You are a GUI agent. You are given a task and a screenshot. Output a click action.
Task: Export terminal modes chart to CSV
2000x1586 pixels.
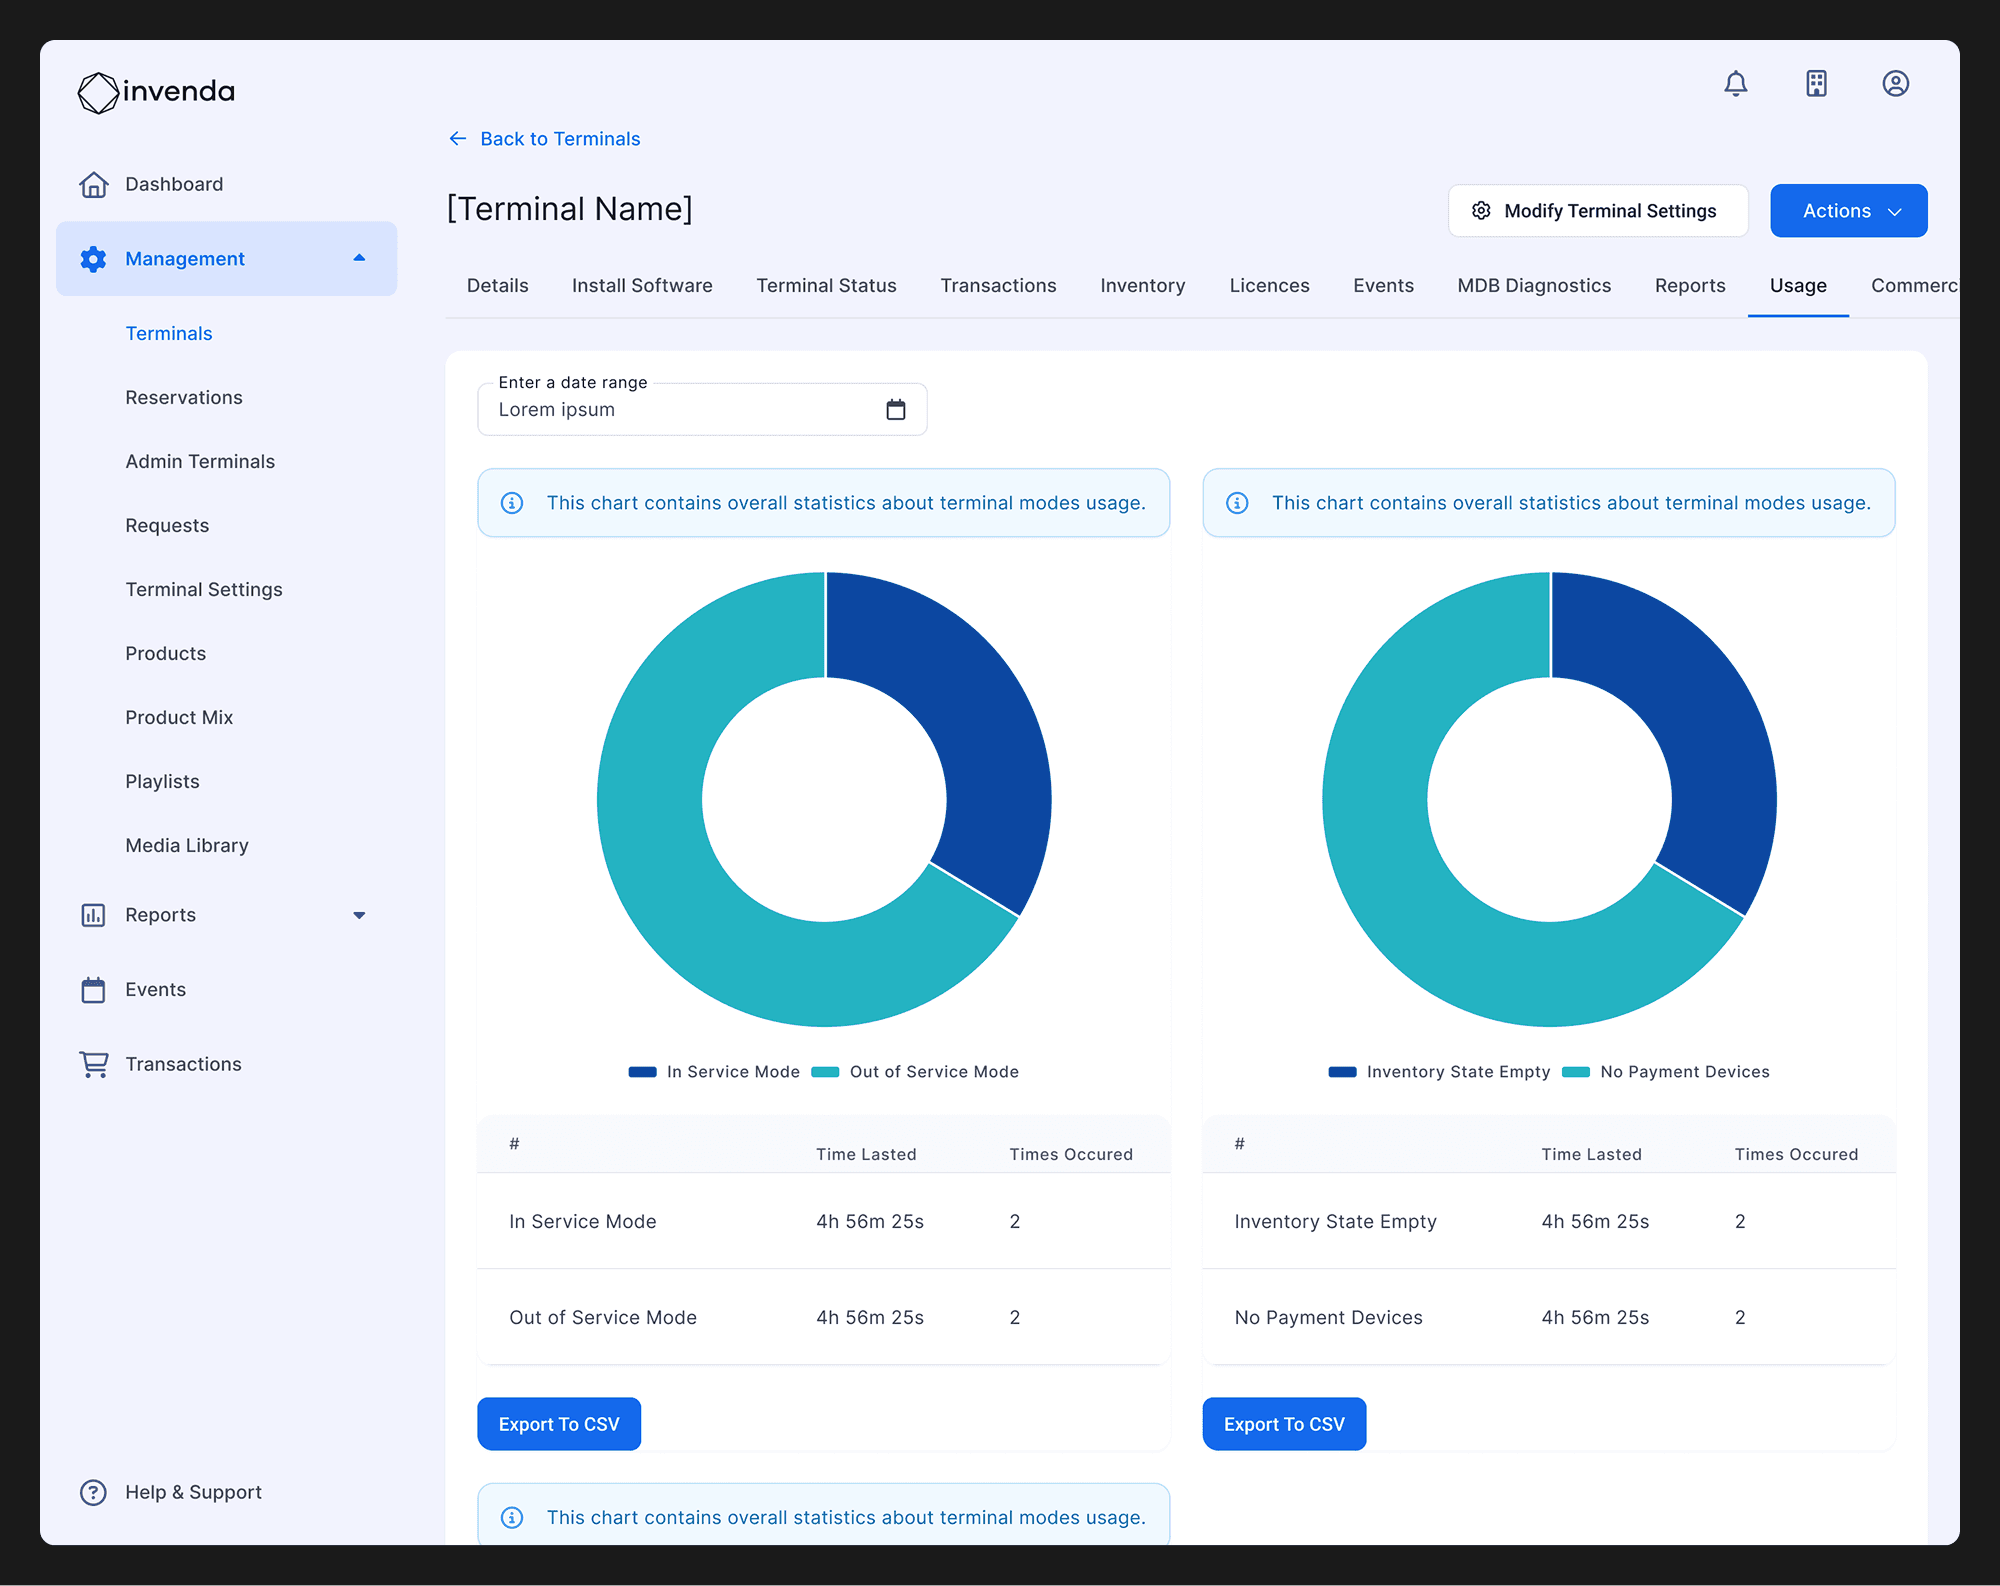point(559,1424)
